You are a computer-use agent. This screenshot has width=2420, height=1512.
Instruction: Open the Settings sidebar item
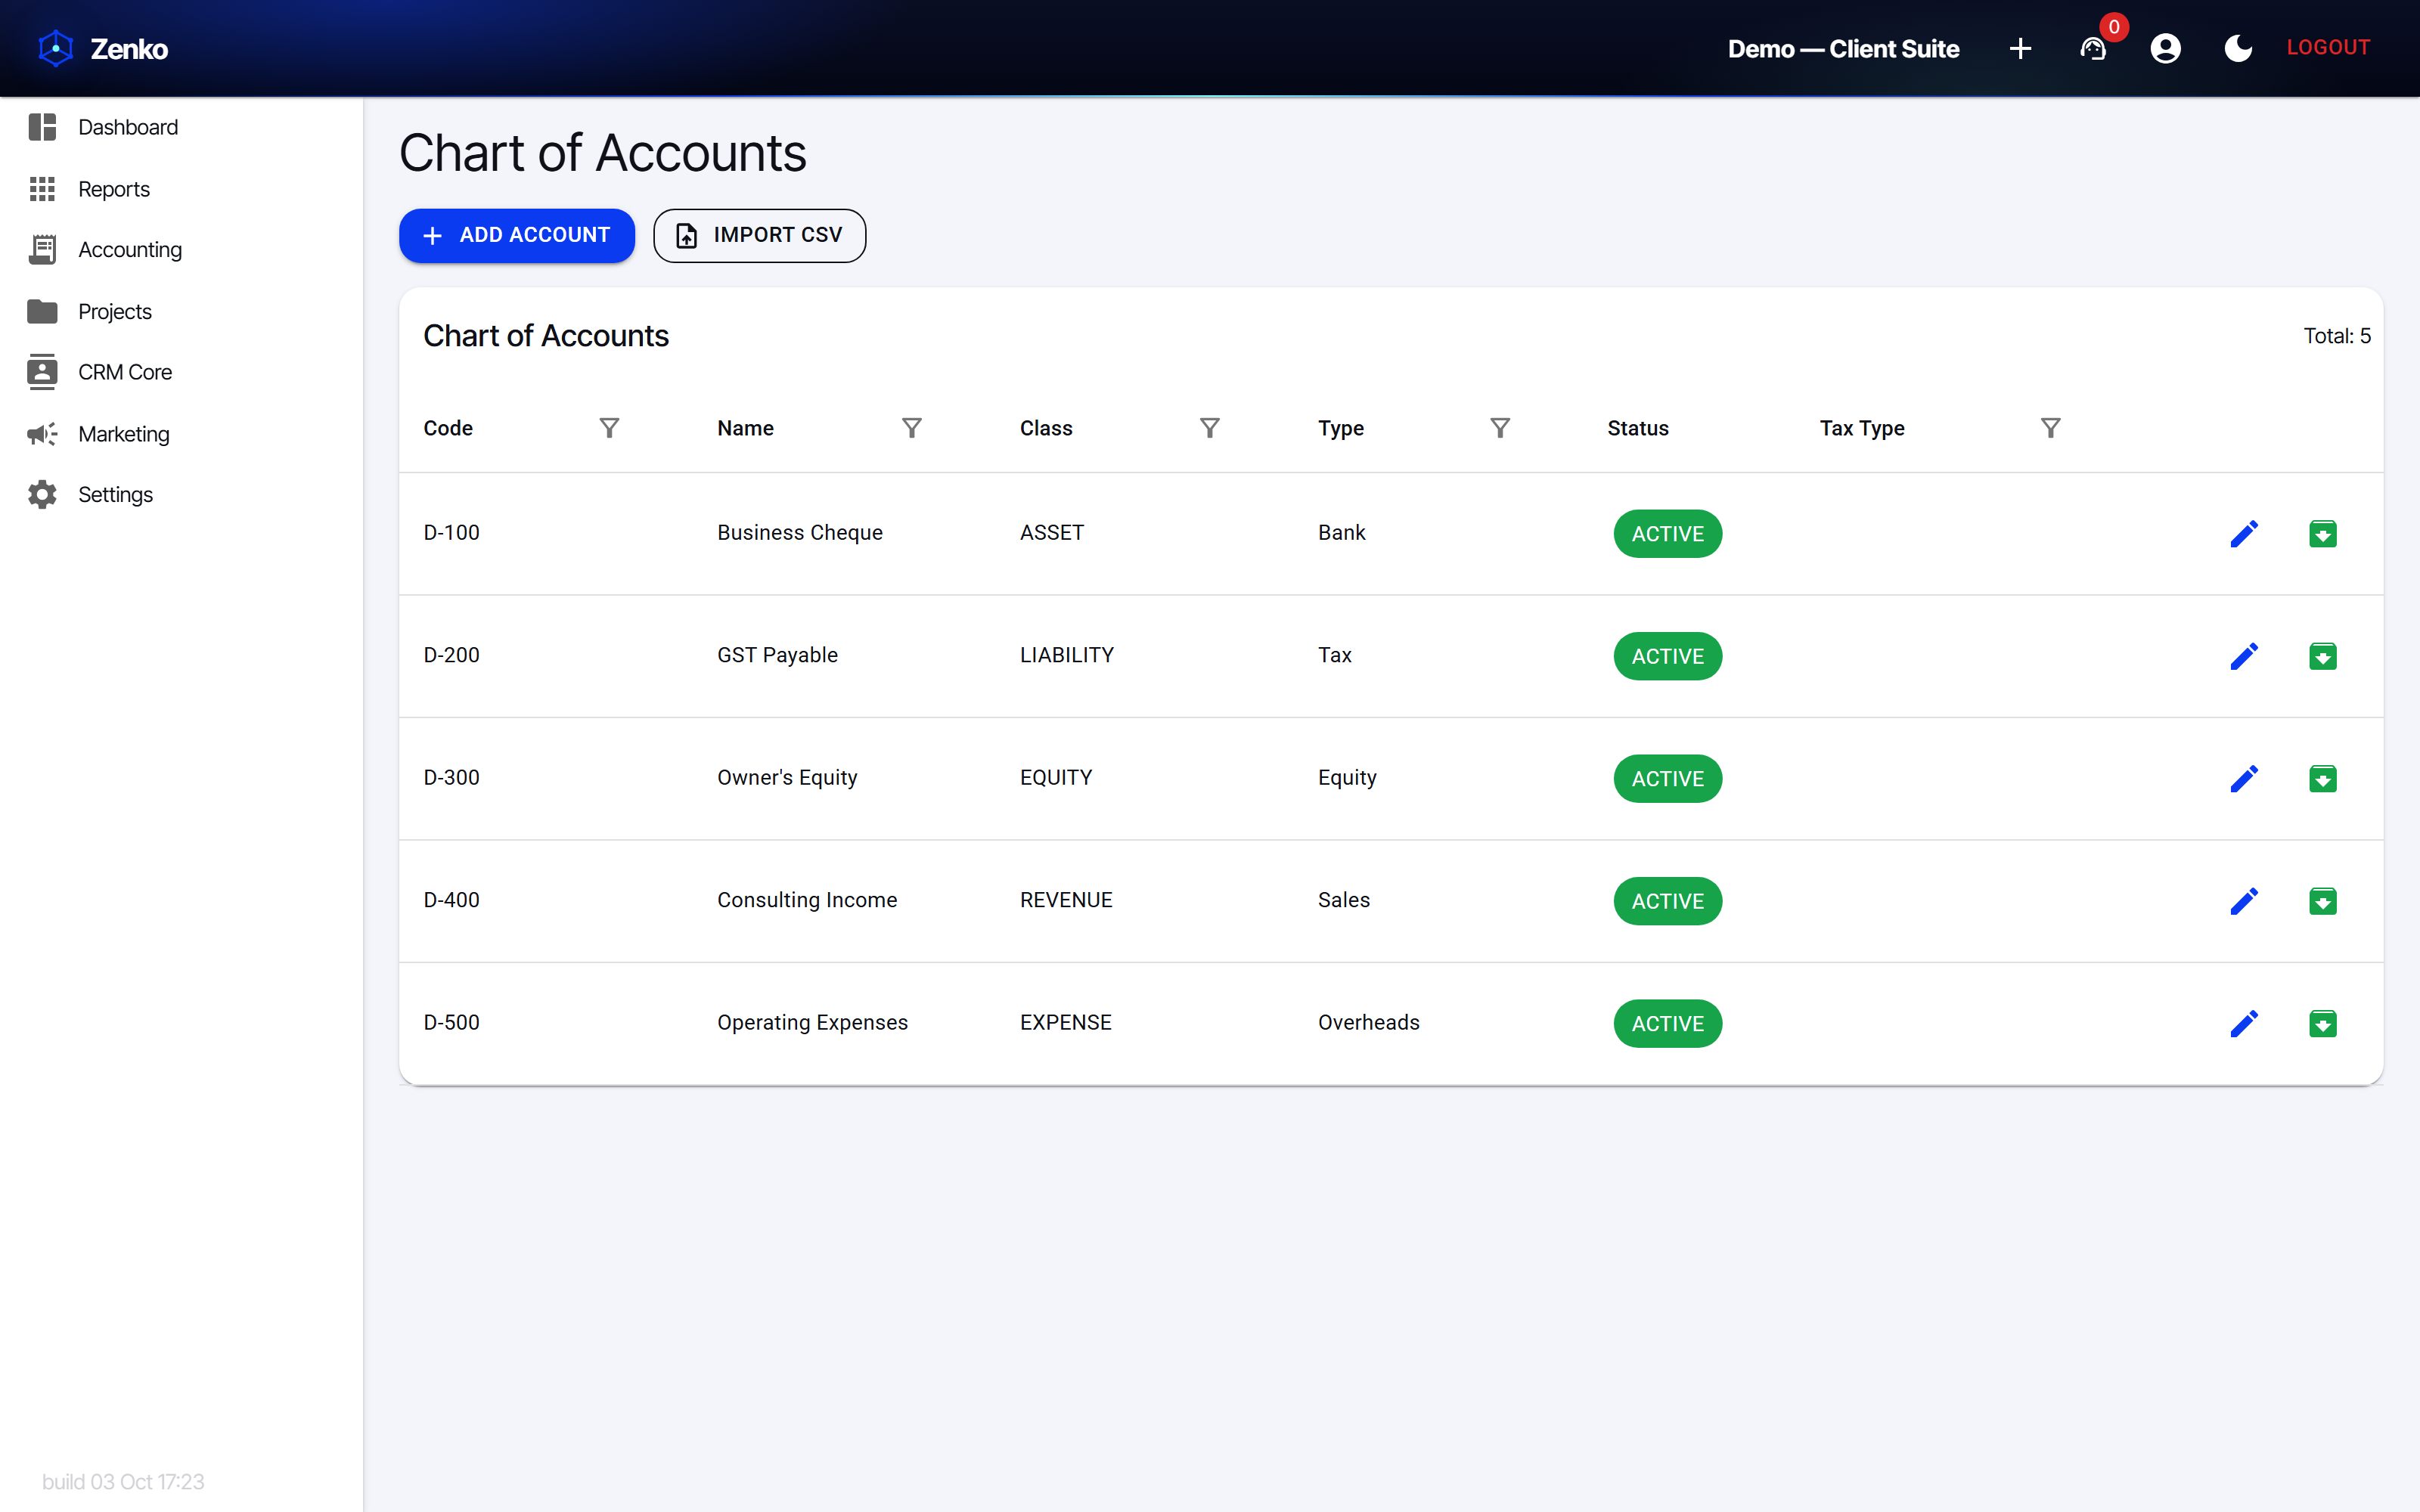181,495
